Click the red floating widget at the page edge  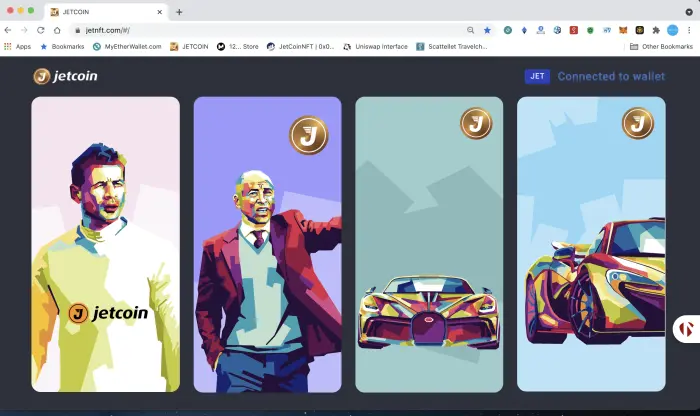pyautogui.click(x=687, y=329)
